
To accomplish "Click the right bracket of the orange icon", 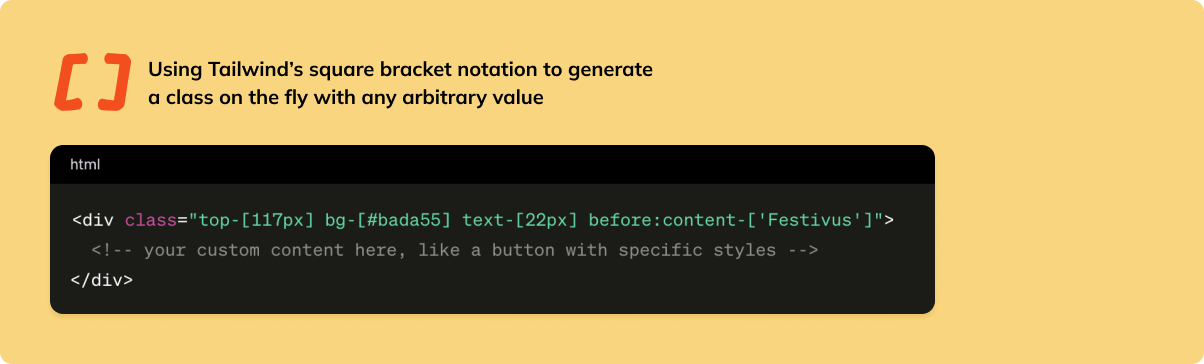I will click(x=115, y=82).
